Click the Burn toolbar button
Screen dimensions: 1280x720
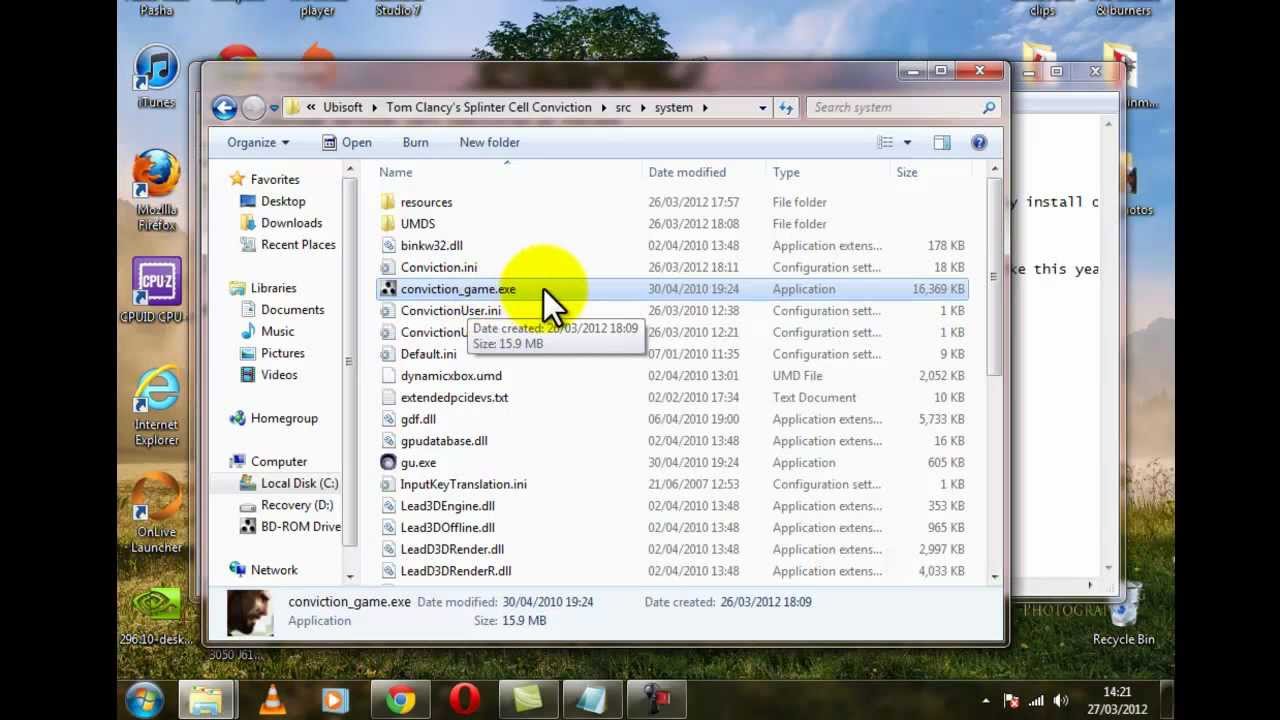coord(415,142)
